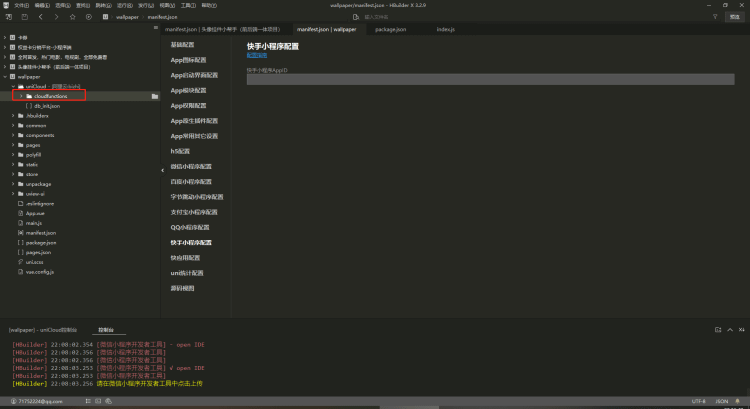Viewport: 750px width, 409px height.
Task: Click the blue config guide link under heading
Action: [x=257, y=55]
